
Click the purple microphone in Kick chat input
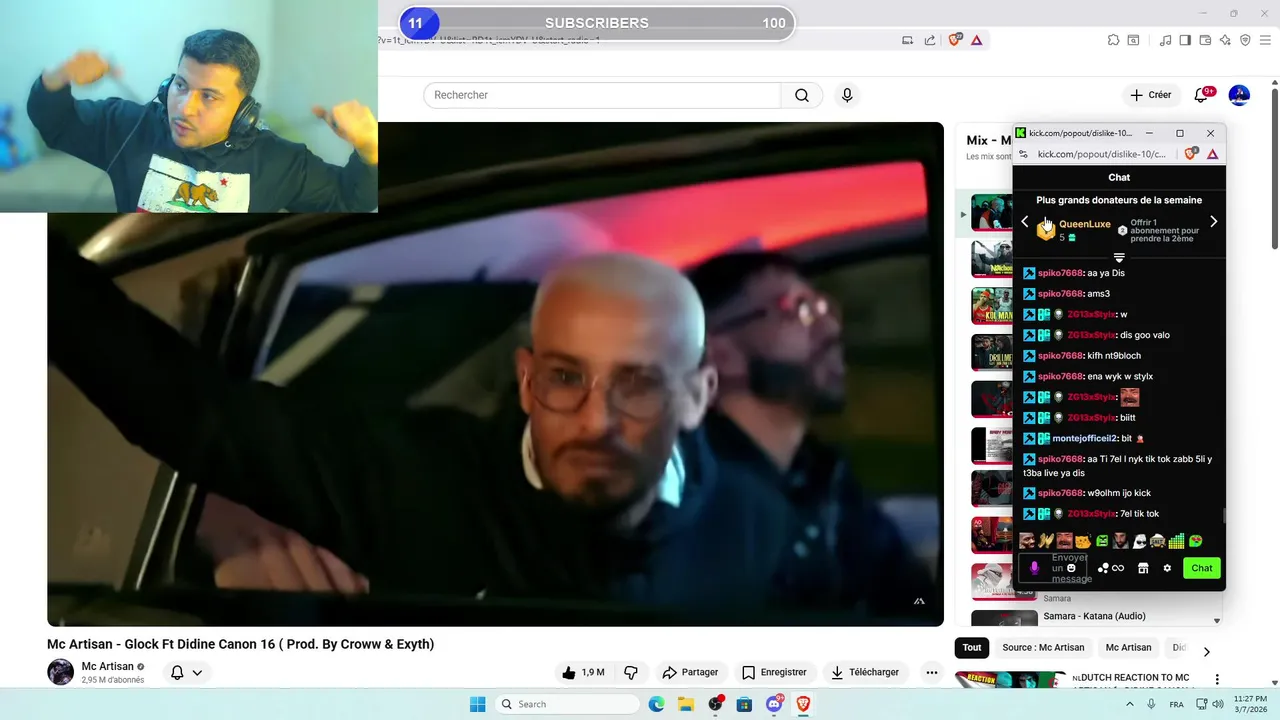(x=1034, y=568)
